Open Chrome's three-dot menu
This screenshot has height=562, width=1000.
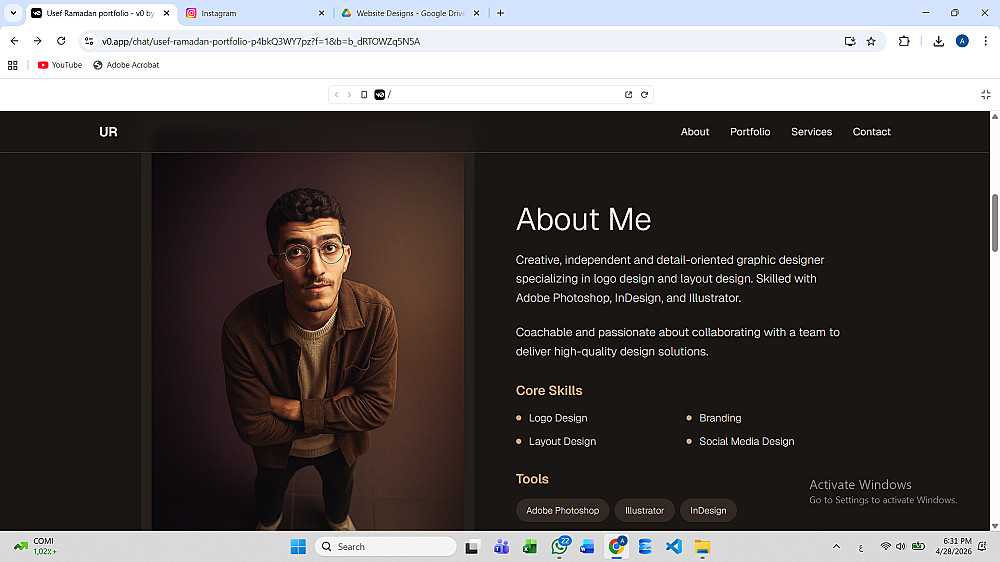tap(985, 41)
